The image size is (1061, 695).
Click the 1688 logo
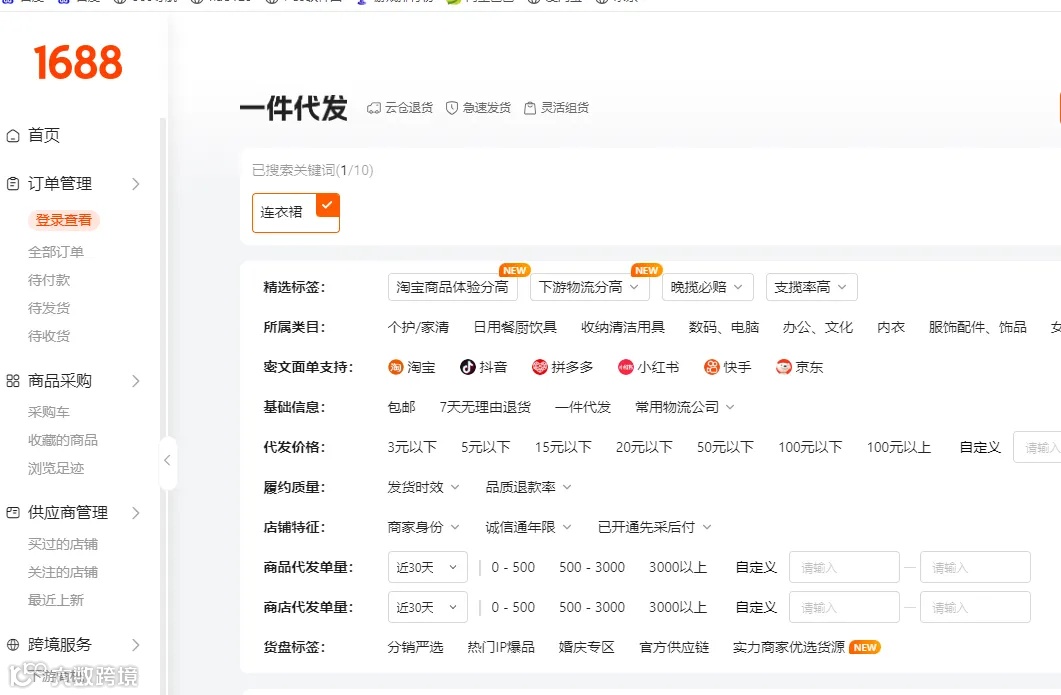point(78,62)
